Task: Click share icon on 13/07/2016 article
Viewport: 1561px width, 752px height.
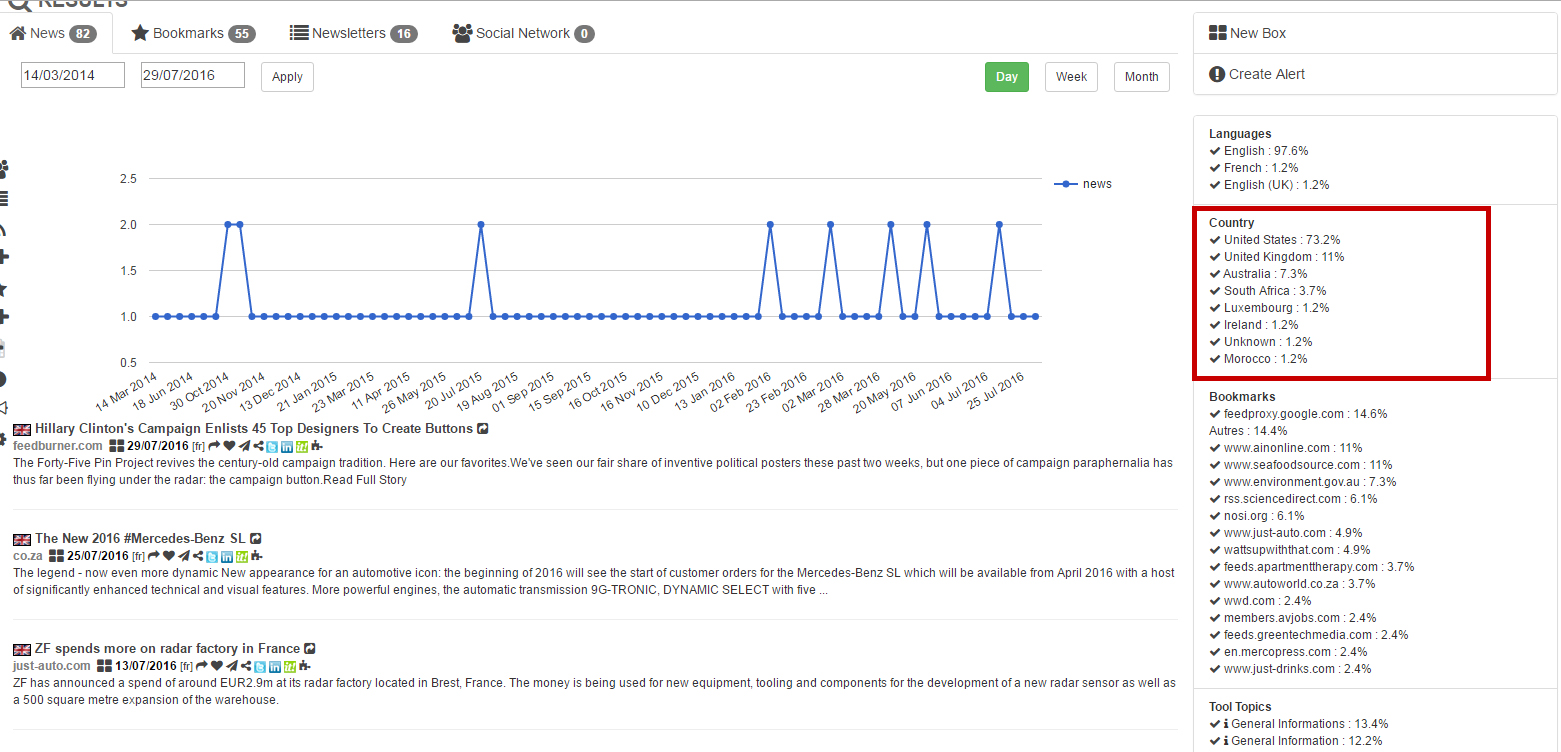Action: point(246,666)
